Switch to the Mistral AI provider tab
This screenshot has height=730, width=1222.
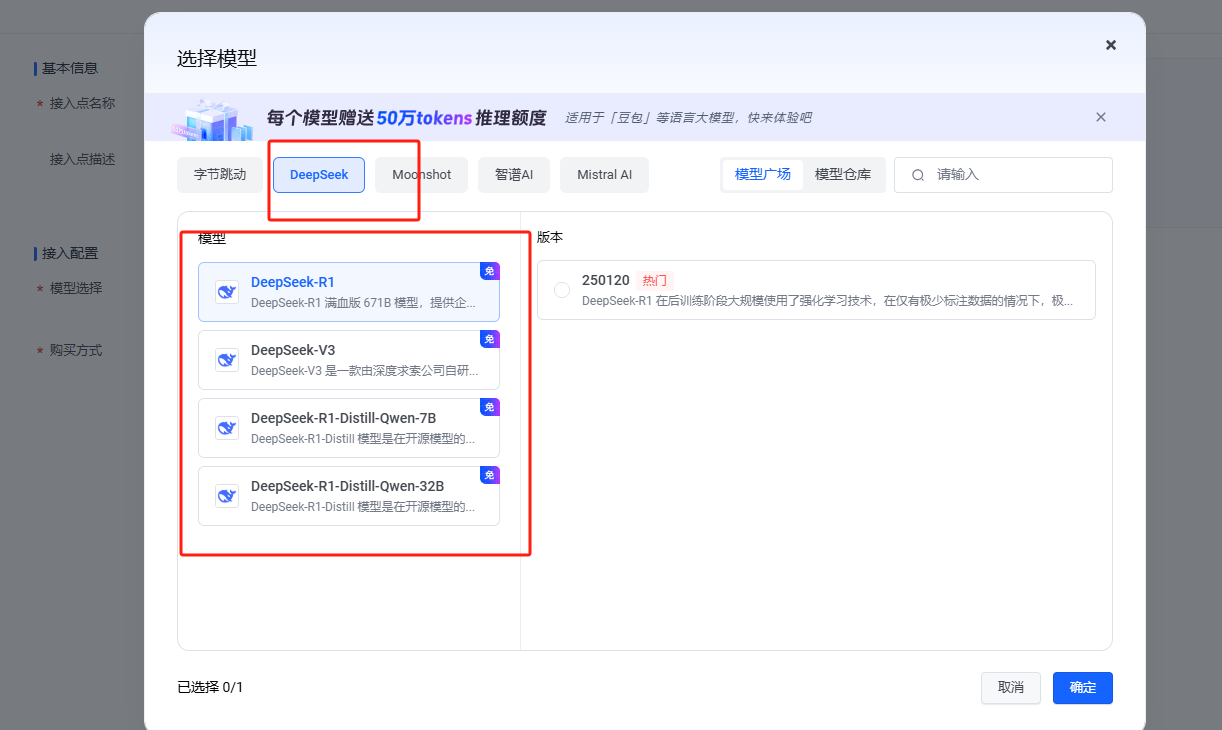coord(605,175)
